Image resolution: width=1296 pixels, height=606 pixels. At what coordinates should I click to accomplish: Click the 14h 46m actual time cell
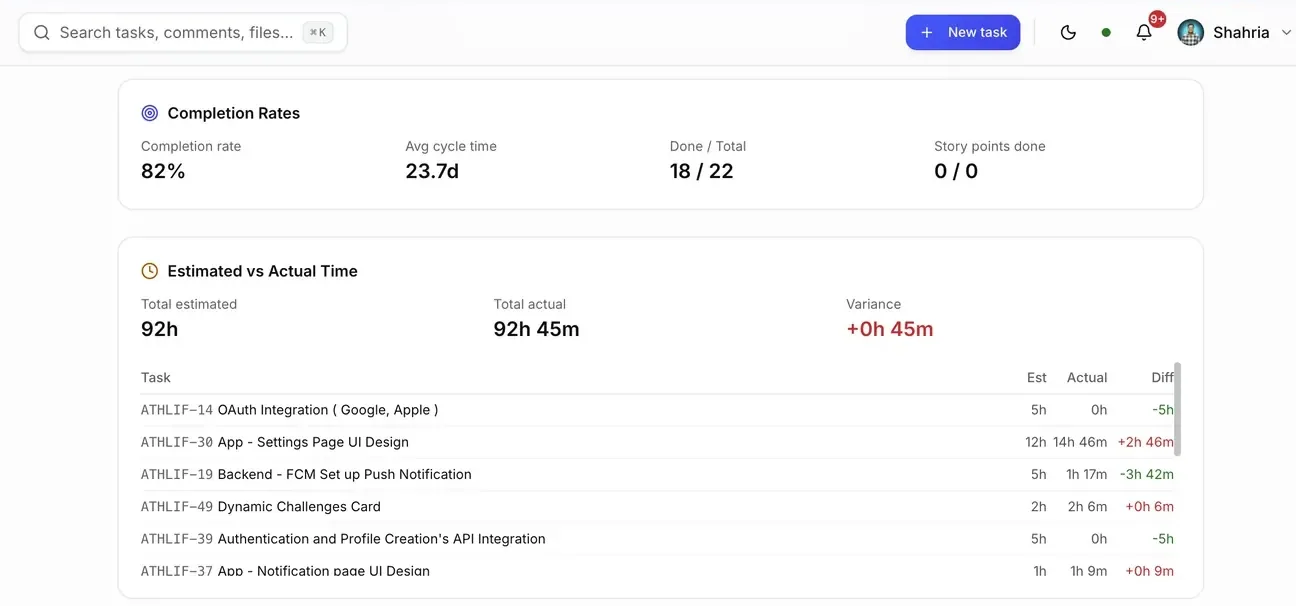coord(1080,442)
